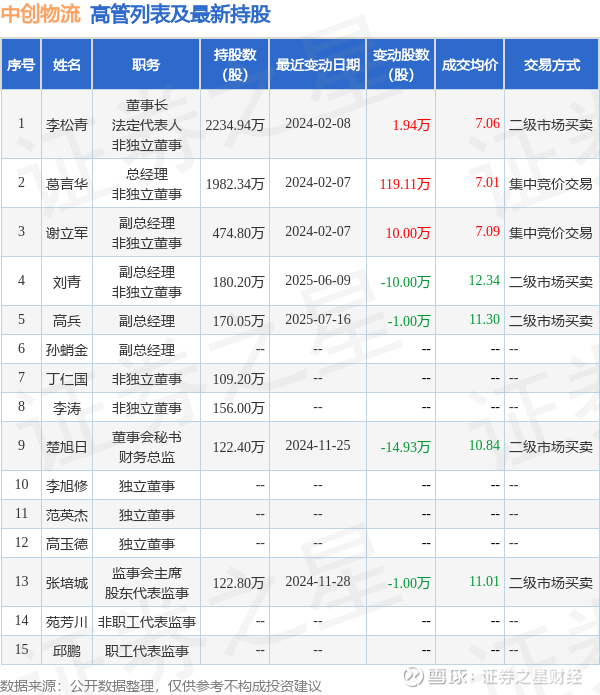Image resolution: width=600 pixels, height=695 pixels.
Task: Click the holding value 474.80万
Action: pos(238,233)
